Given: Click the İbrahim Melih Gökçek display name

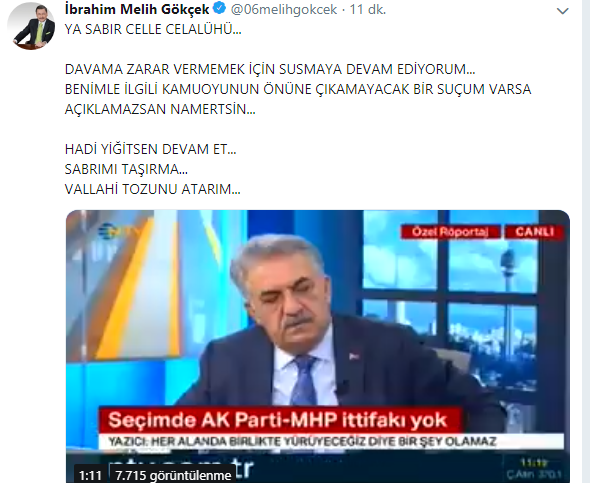Looking at the screenshot, I should click(137, 9).
